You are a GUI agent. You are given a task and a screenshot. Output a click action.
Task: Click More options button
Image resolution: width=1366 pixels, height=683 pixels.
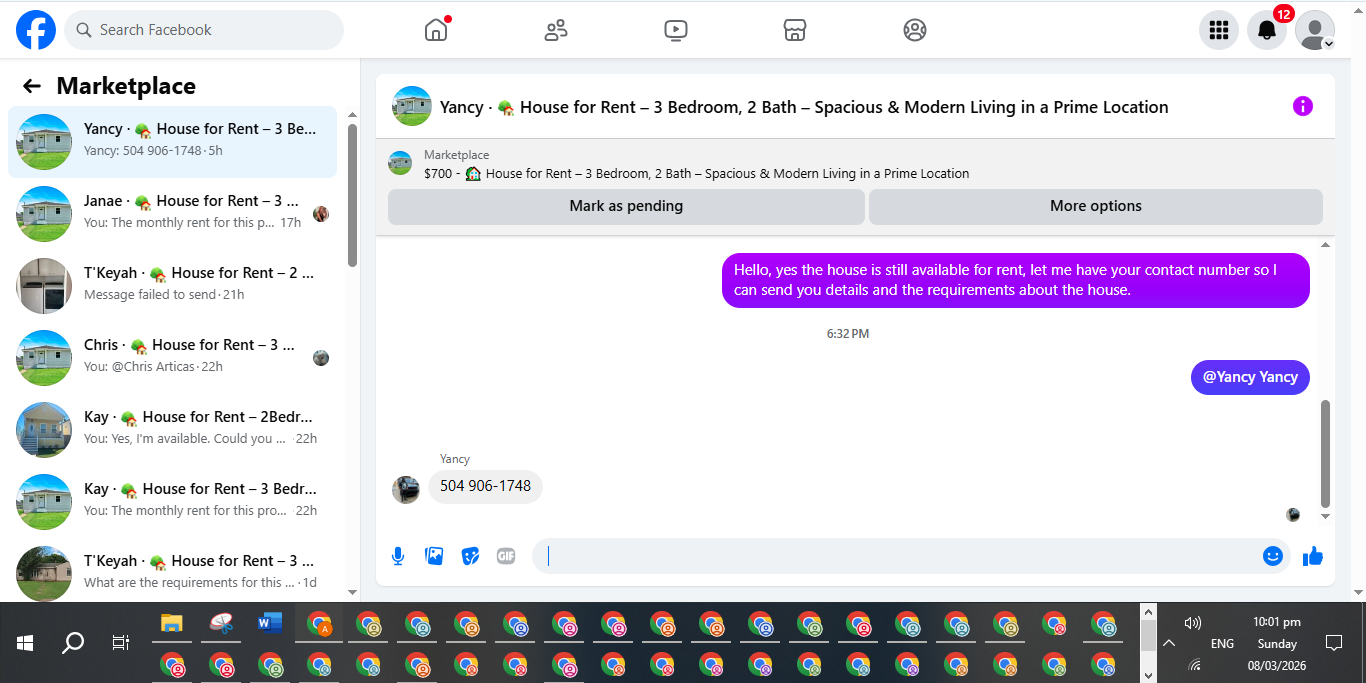click(x=1096, y=207)
